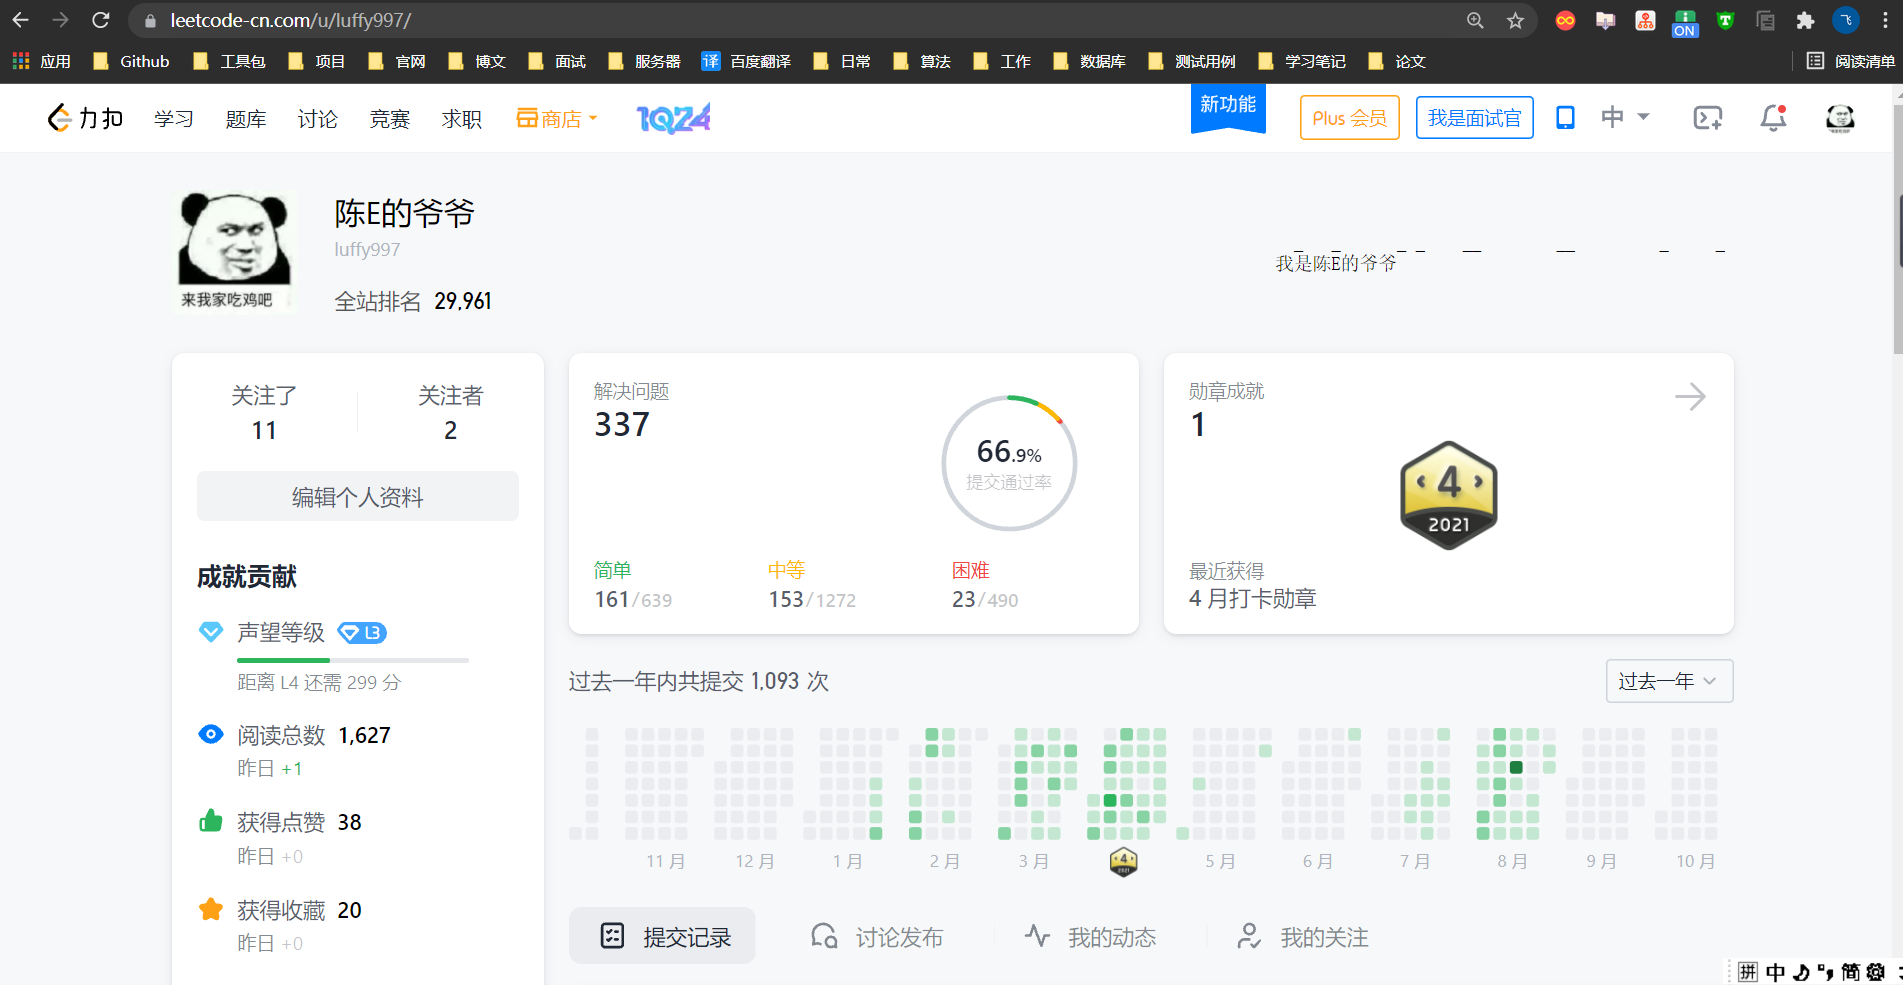Click the panda profile picture
Image resolution: width=1903 pixels, height=985 pixels.
pos(235,253)
